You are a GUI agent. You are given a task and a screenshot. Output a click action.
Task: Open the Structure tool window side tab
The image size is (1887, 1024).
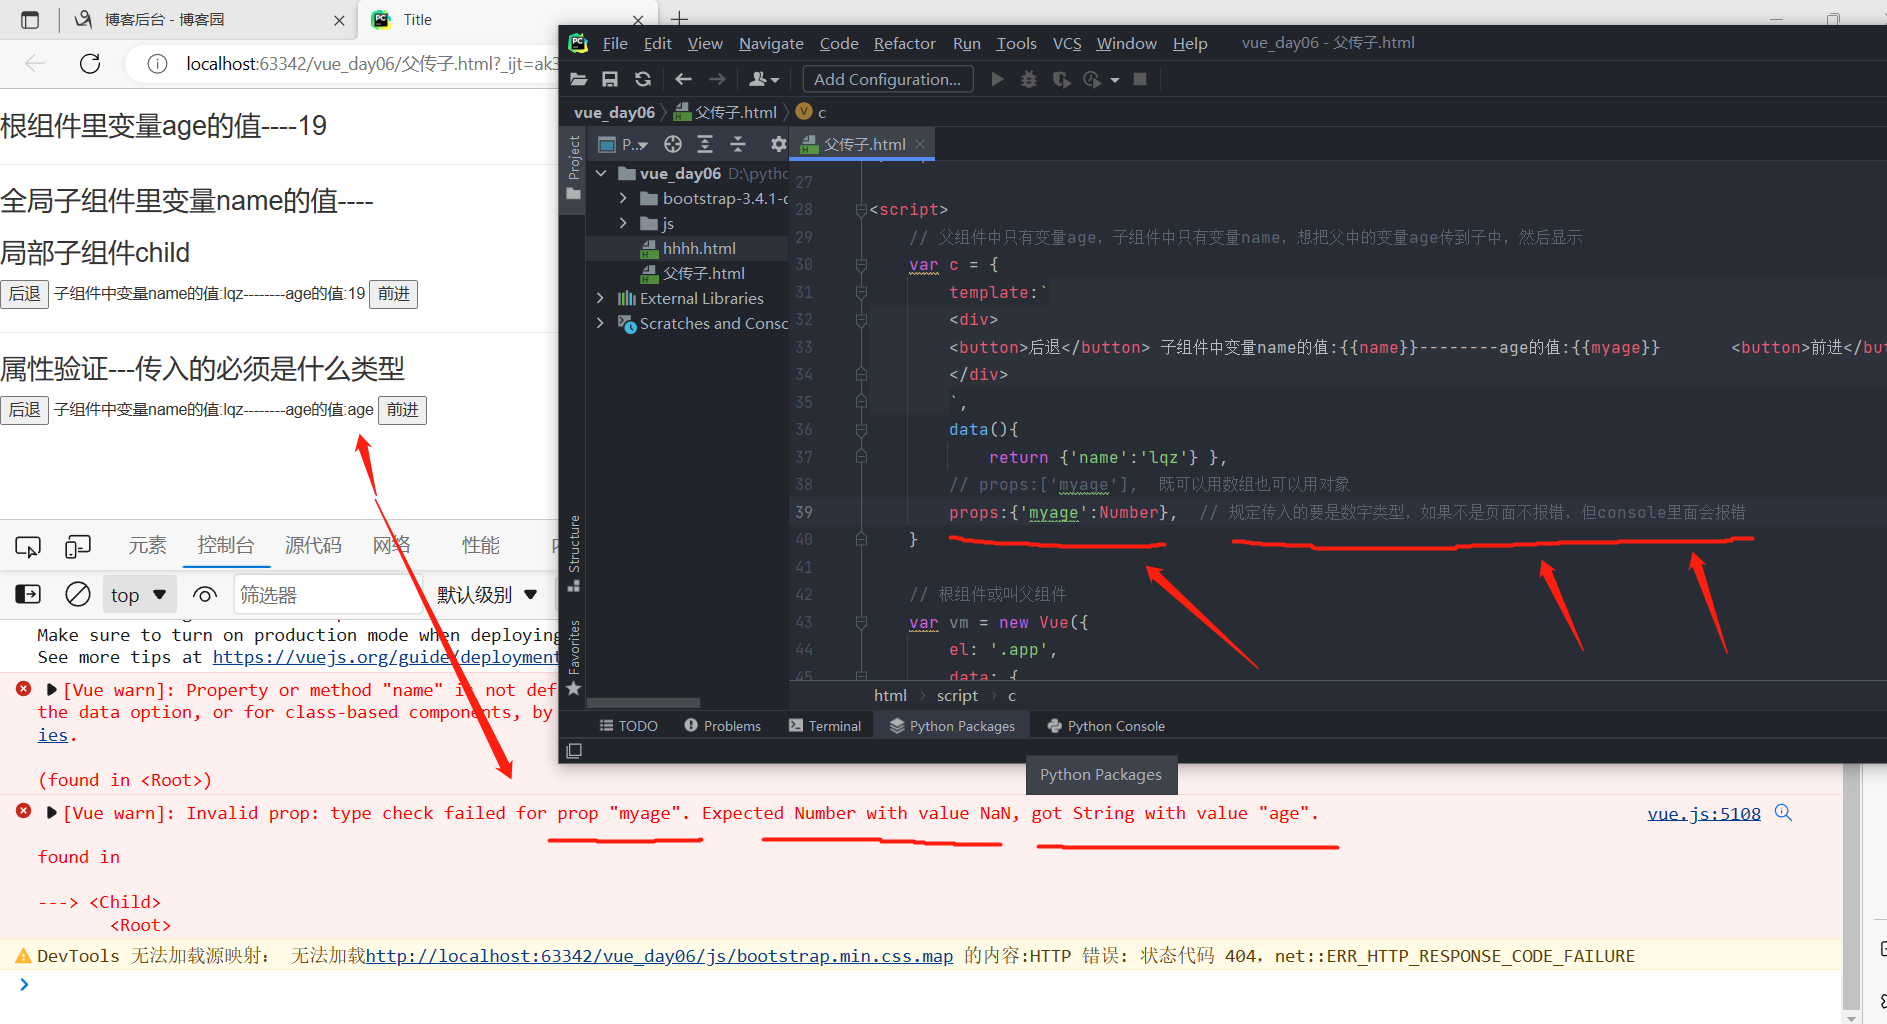tap(574, 552)
